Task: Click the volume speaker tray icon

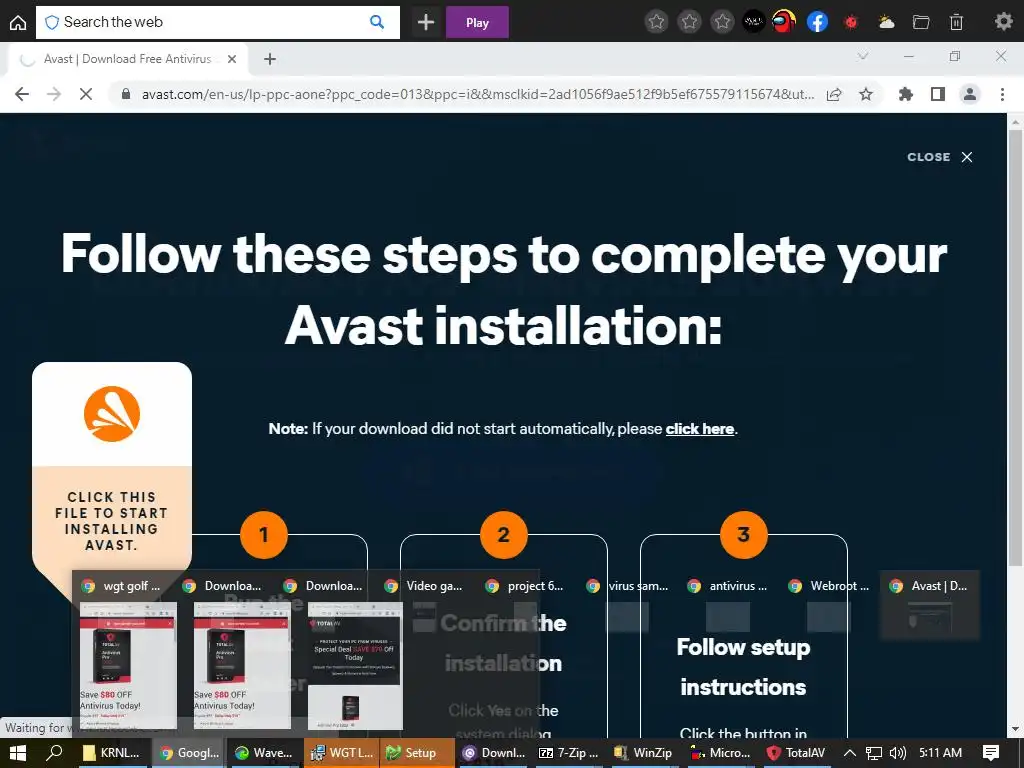Action: point(898,753)
